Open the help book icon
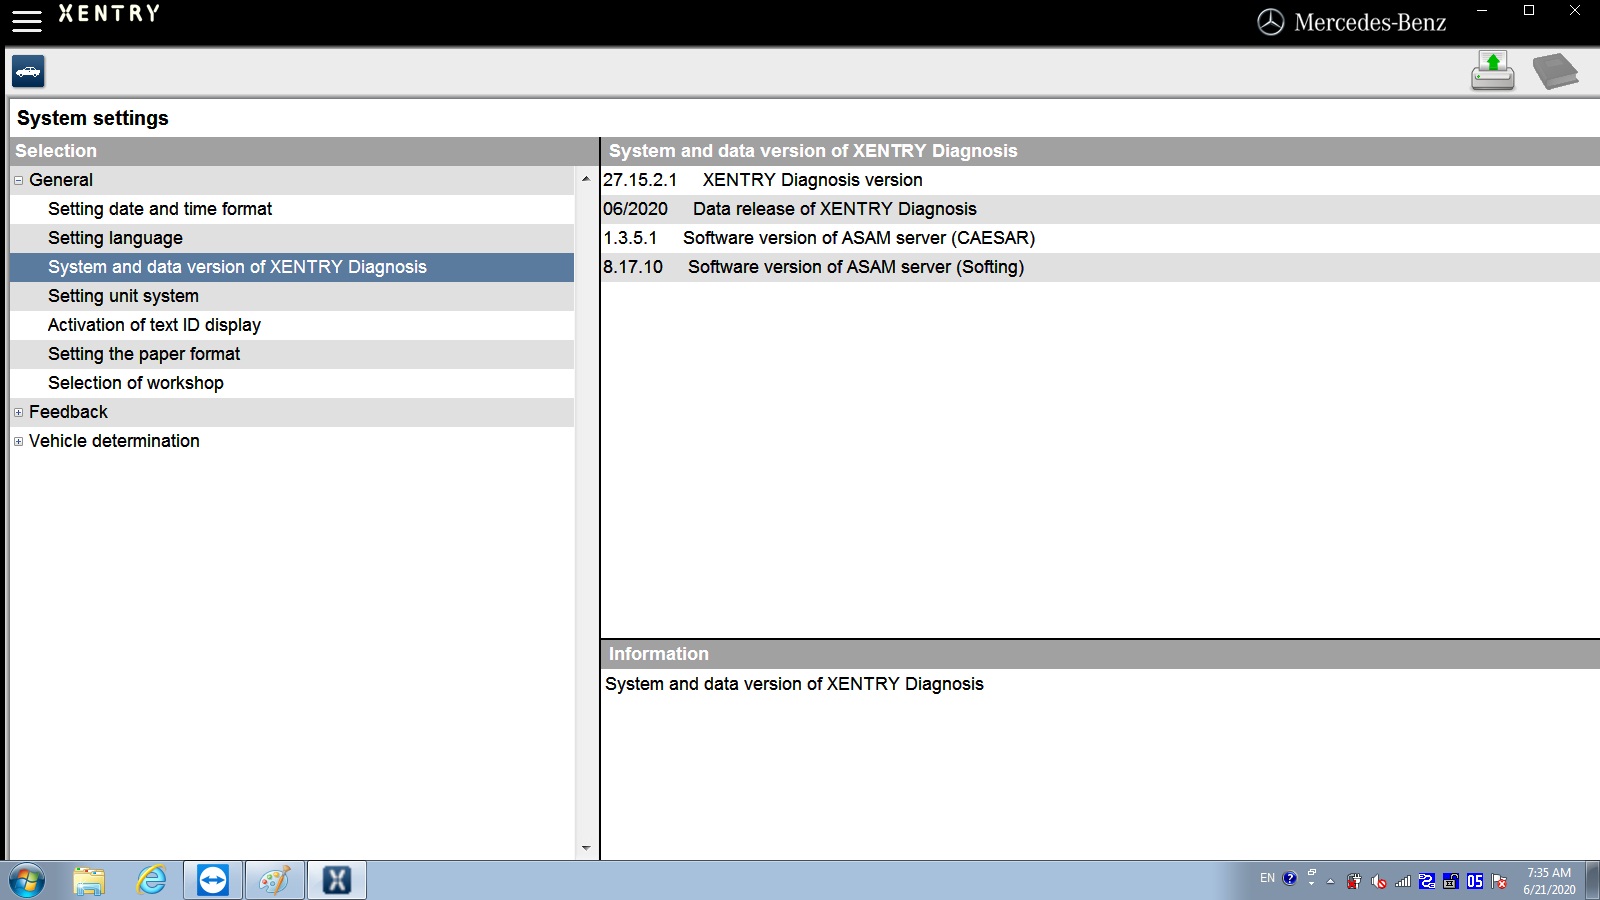 pyautogui.click(x=1555, y=71)
